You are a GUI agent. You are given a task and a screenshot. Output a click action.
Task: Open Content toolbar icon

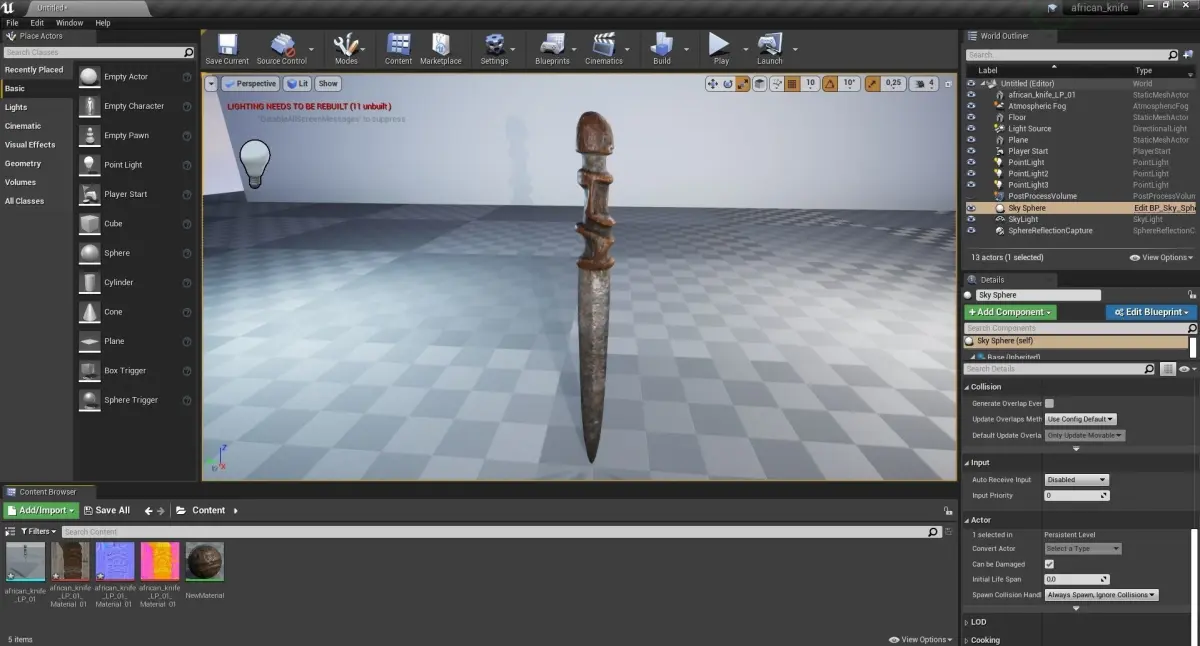[x=398, y=44]
